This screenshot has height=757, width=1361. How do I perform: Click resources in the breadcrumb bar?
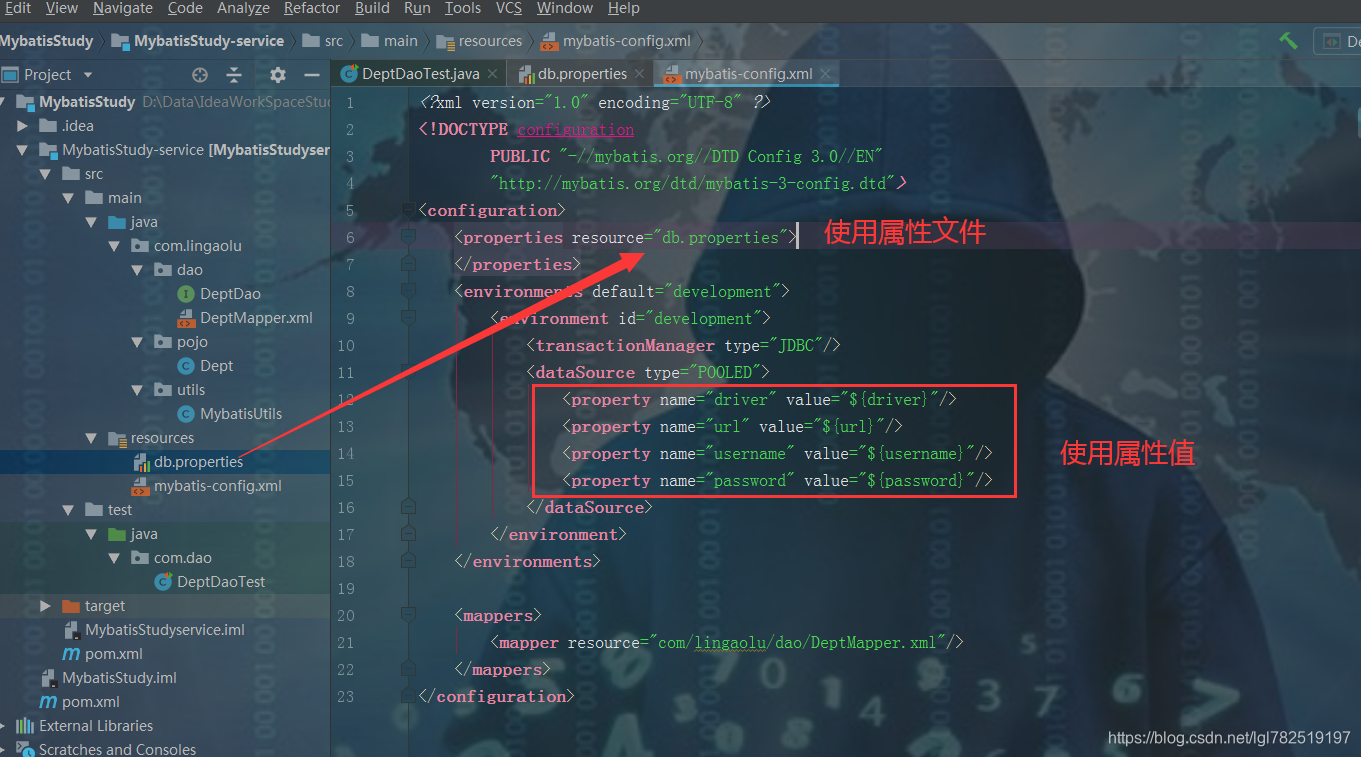488,40
